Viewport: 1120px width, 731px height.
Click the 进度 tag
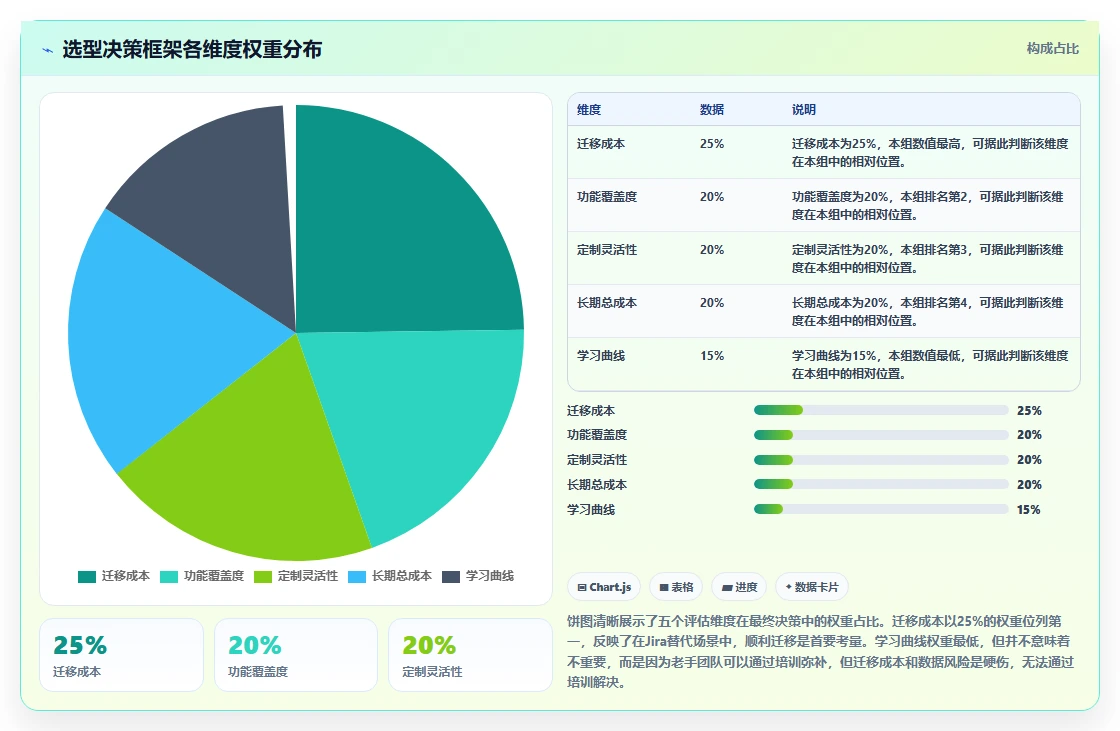(x=739, y=587)
